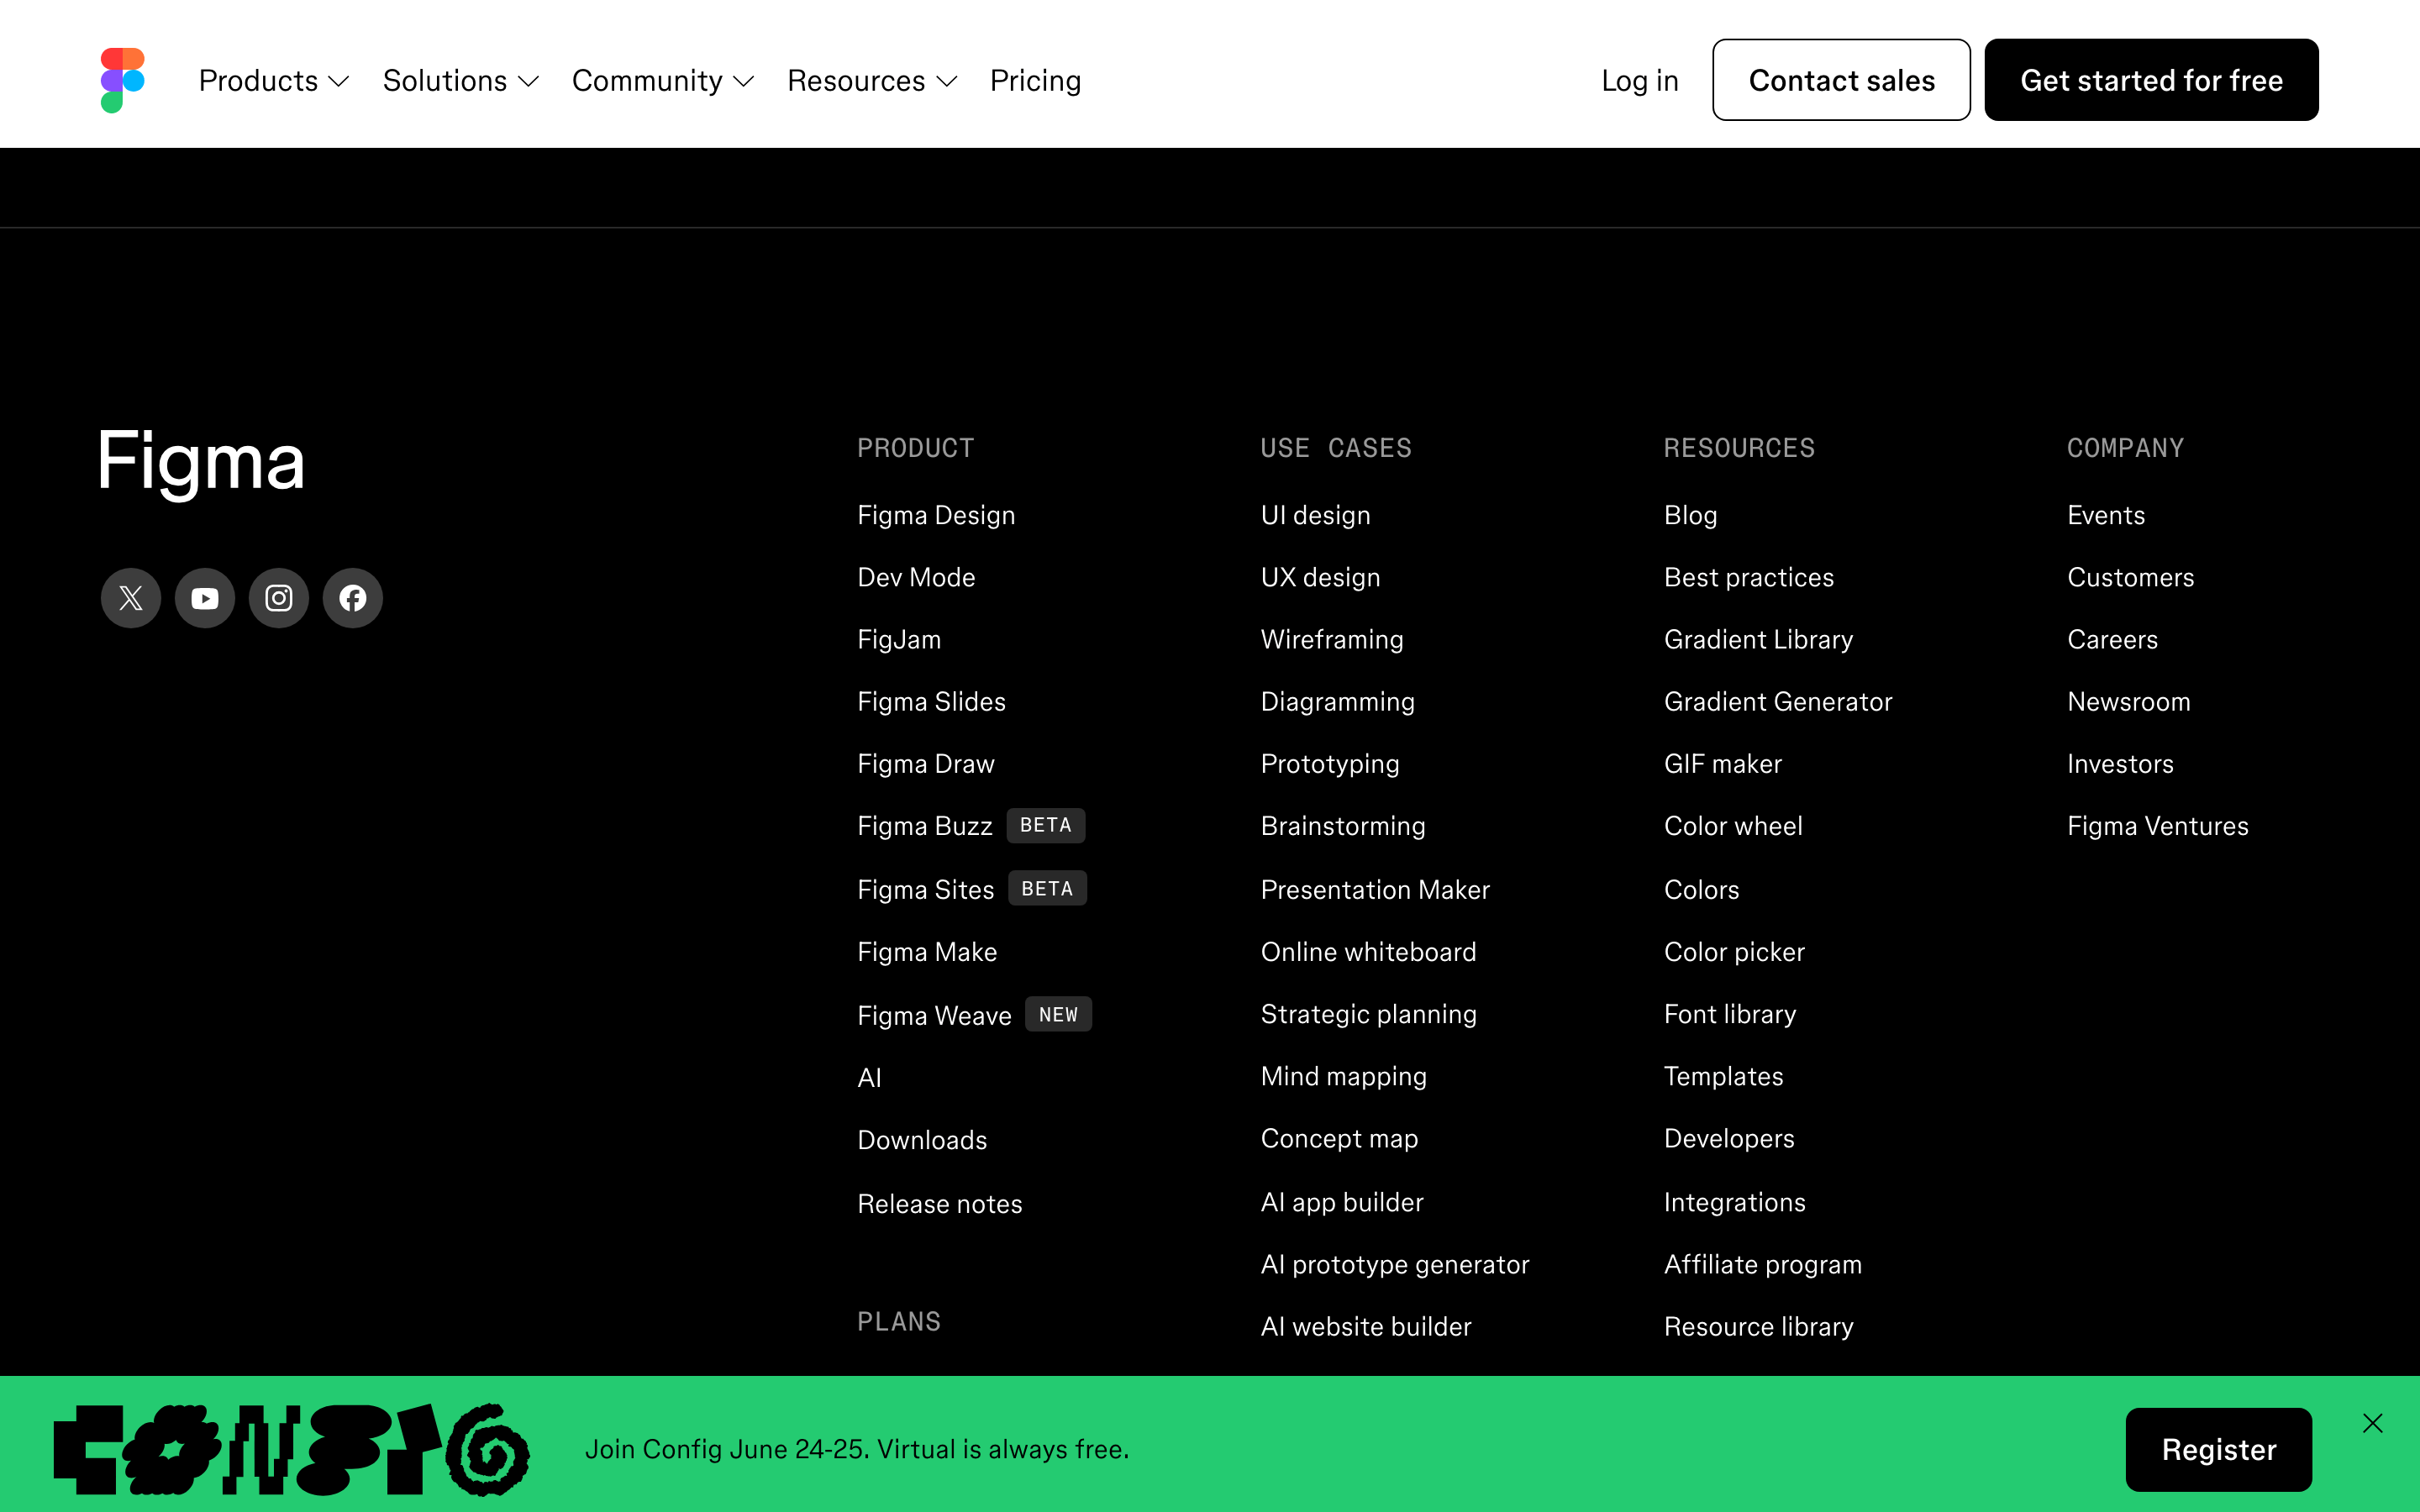
Task: Open the Brainstorming link
Action: click(x=1343, y=826)
